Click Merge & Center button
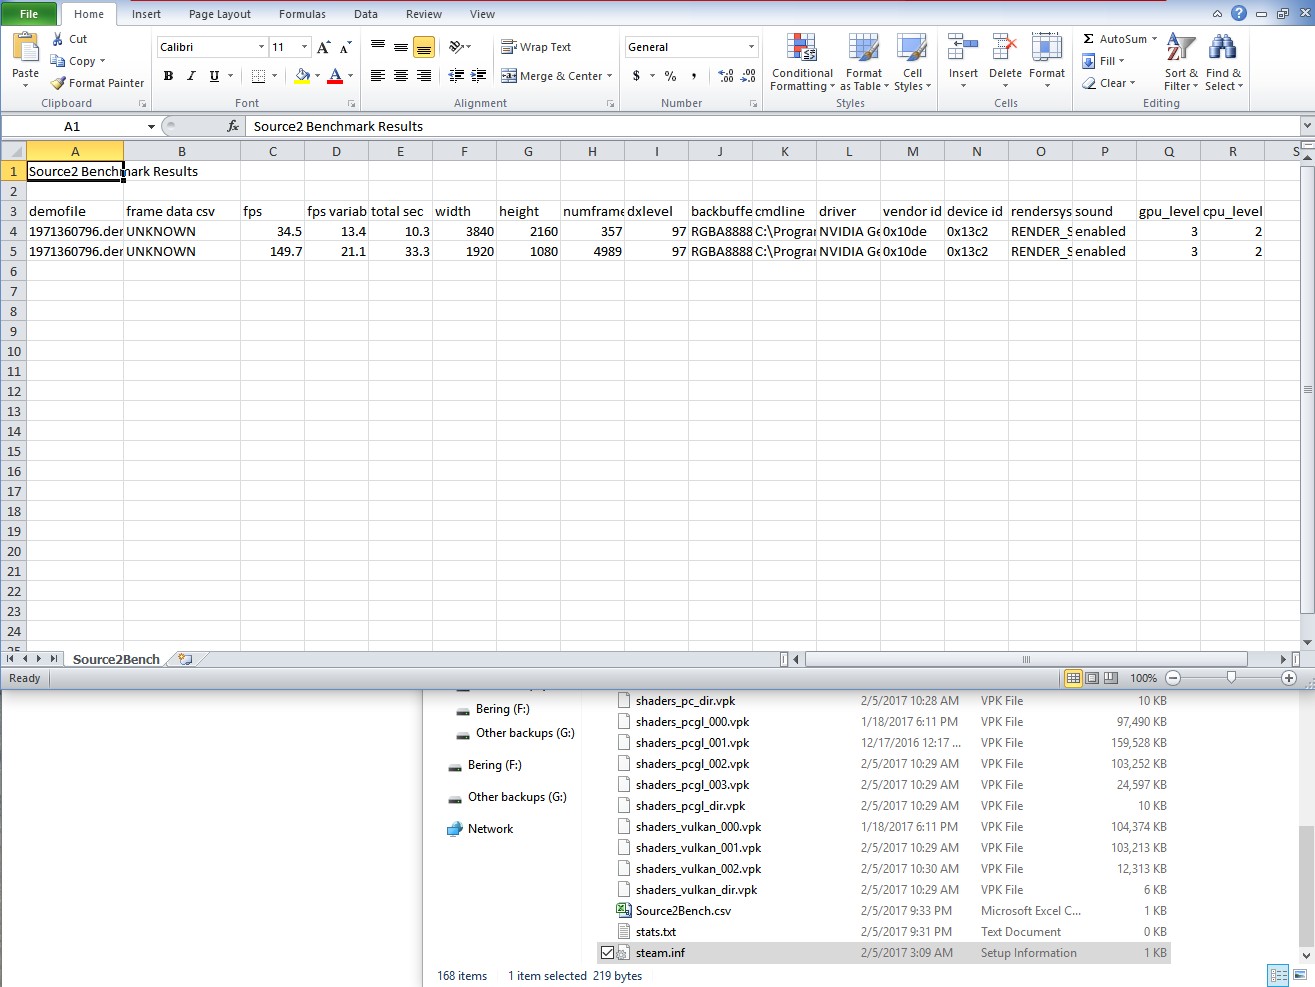 pyautogui.click(x=551, y=76)
